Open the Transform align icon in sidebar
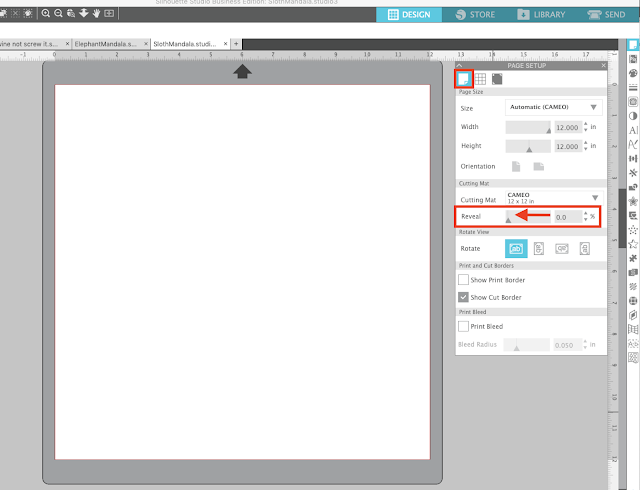 point(633,159)
